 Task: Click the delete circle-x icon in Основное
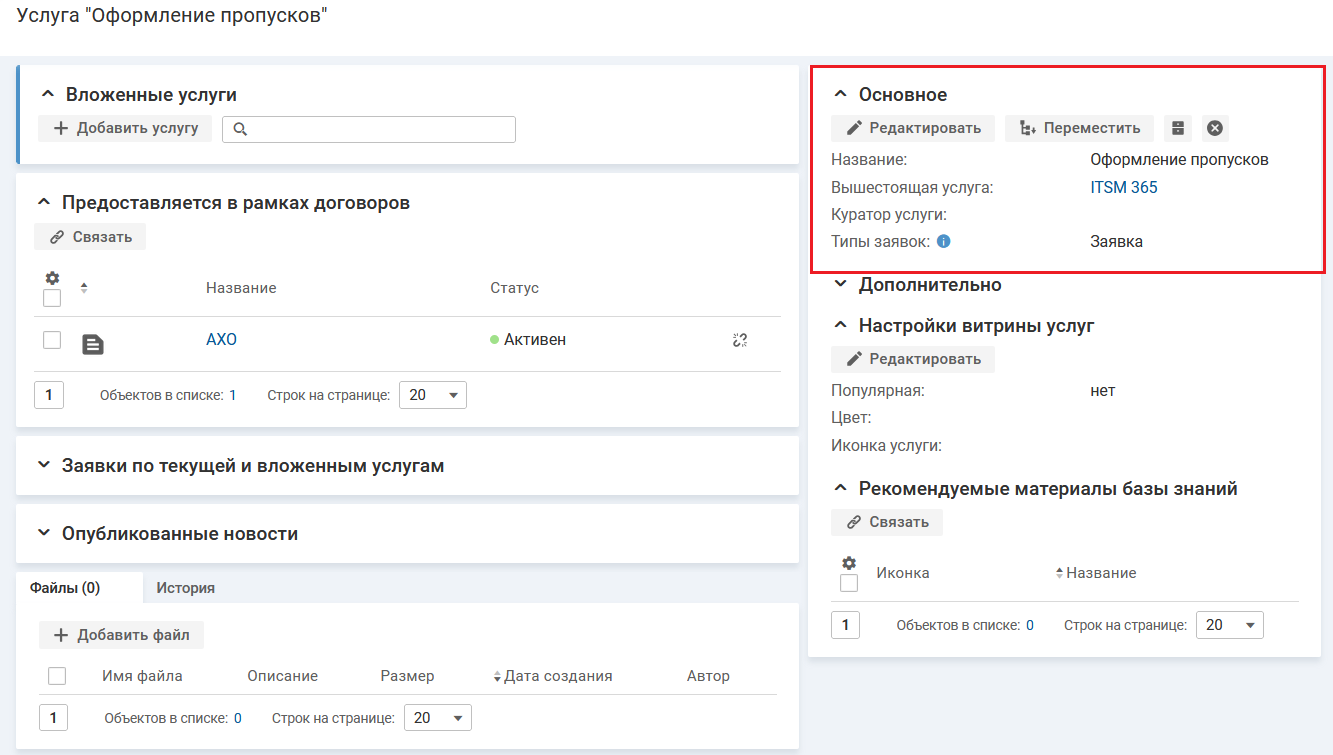(1215, 128)
